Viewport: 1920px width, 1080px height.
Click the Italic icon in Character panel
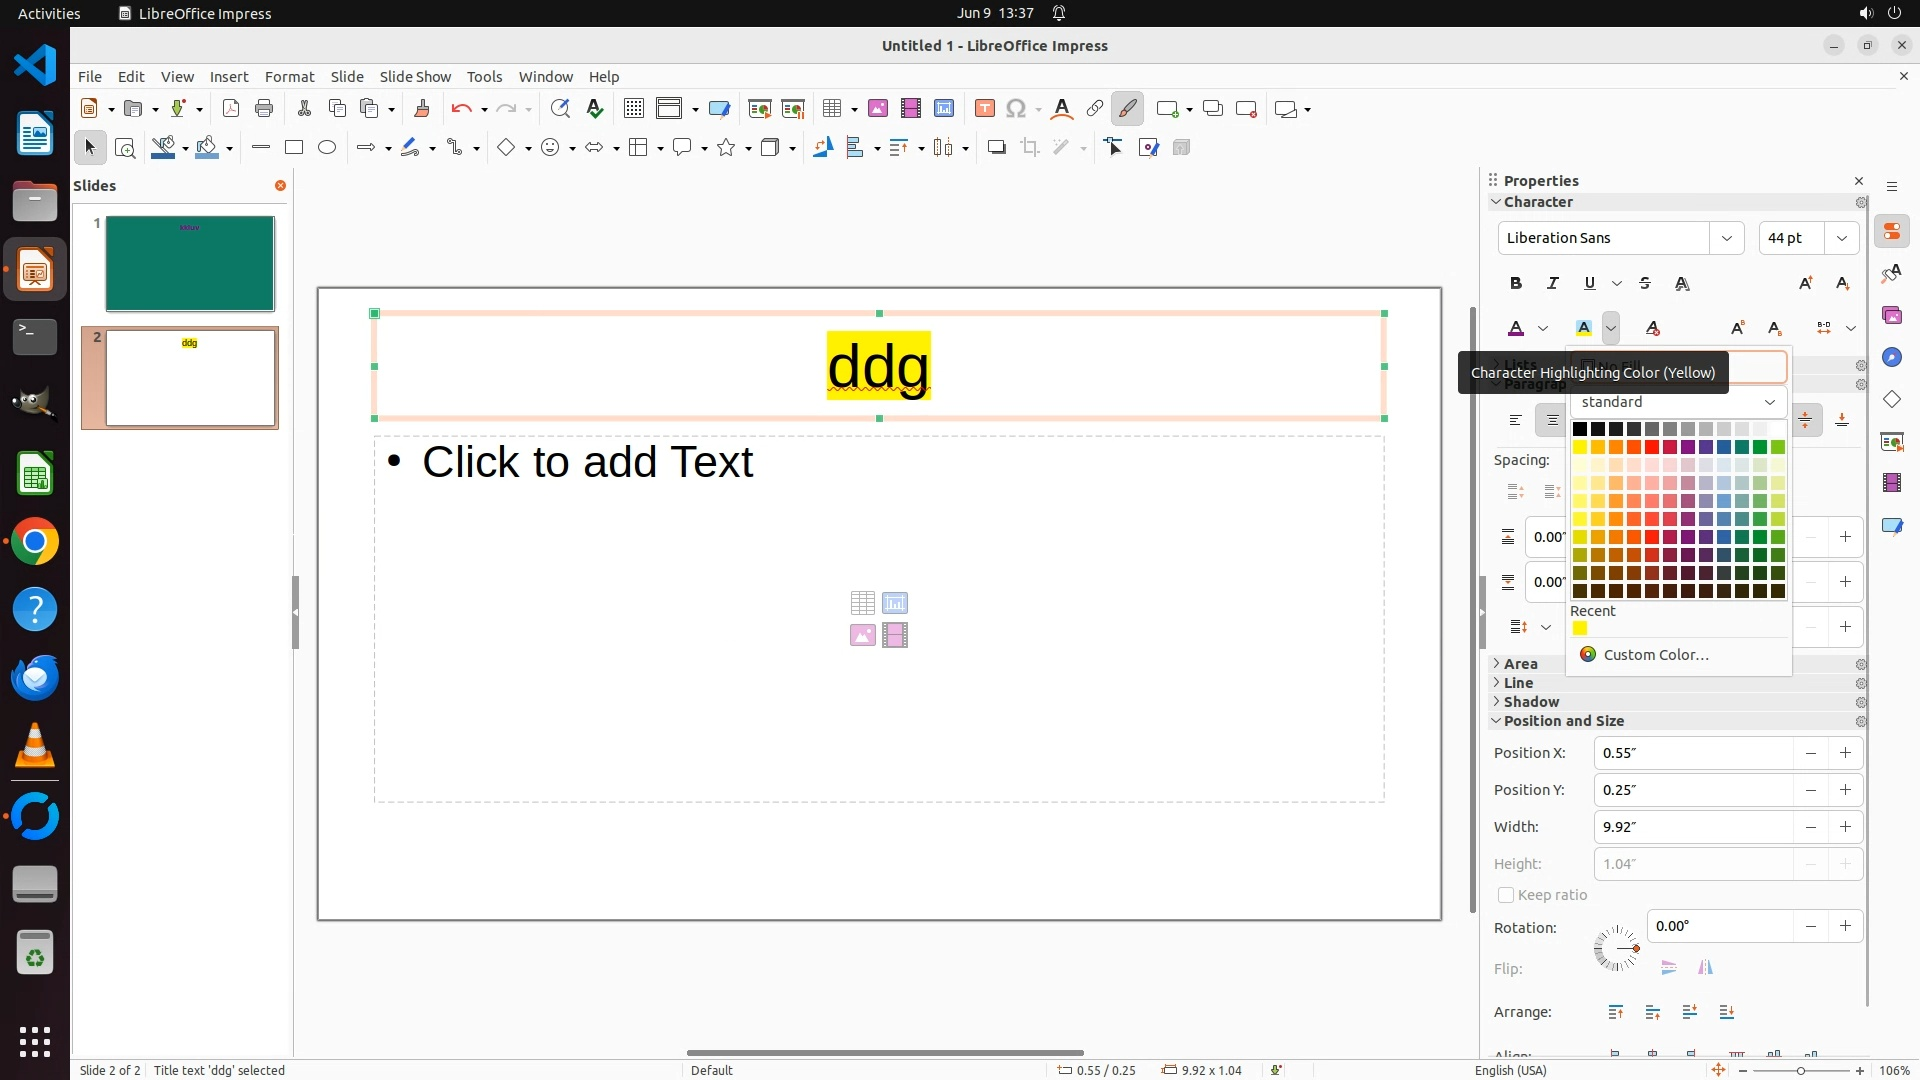1553,284
